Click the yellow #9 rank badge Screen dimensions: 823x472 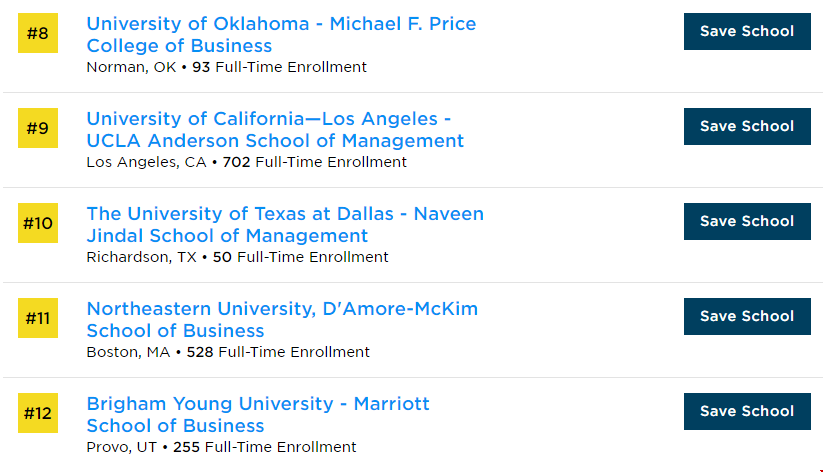(38, 128)
